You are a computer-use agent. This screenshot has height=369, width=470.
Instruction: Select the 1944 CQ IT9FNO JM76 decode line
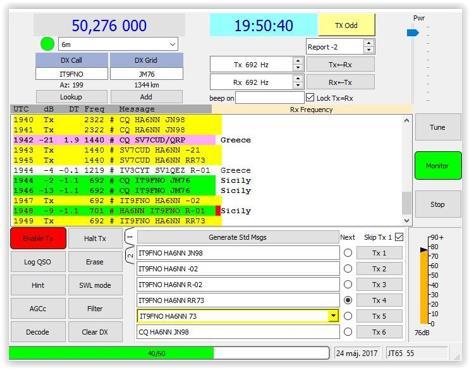click(x=114, y=180)
